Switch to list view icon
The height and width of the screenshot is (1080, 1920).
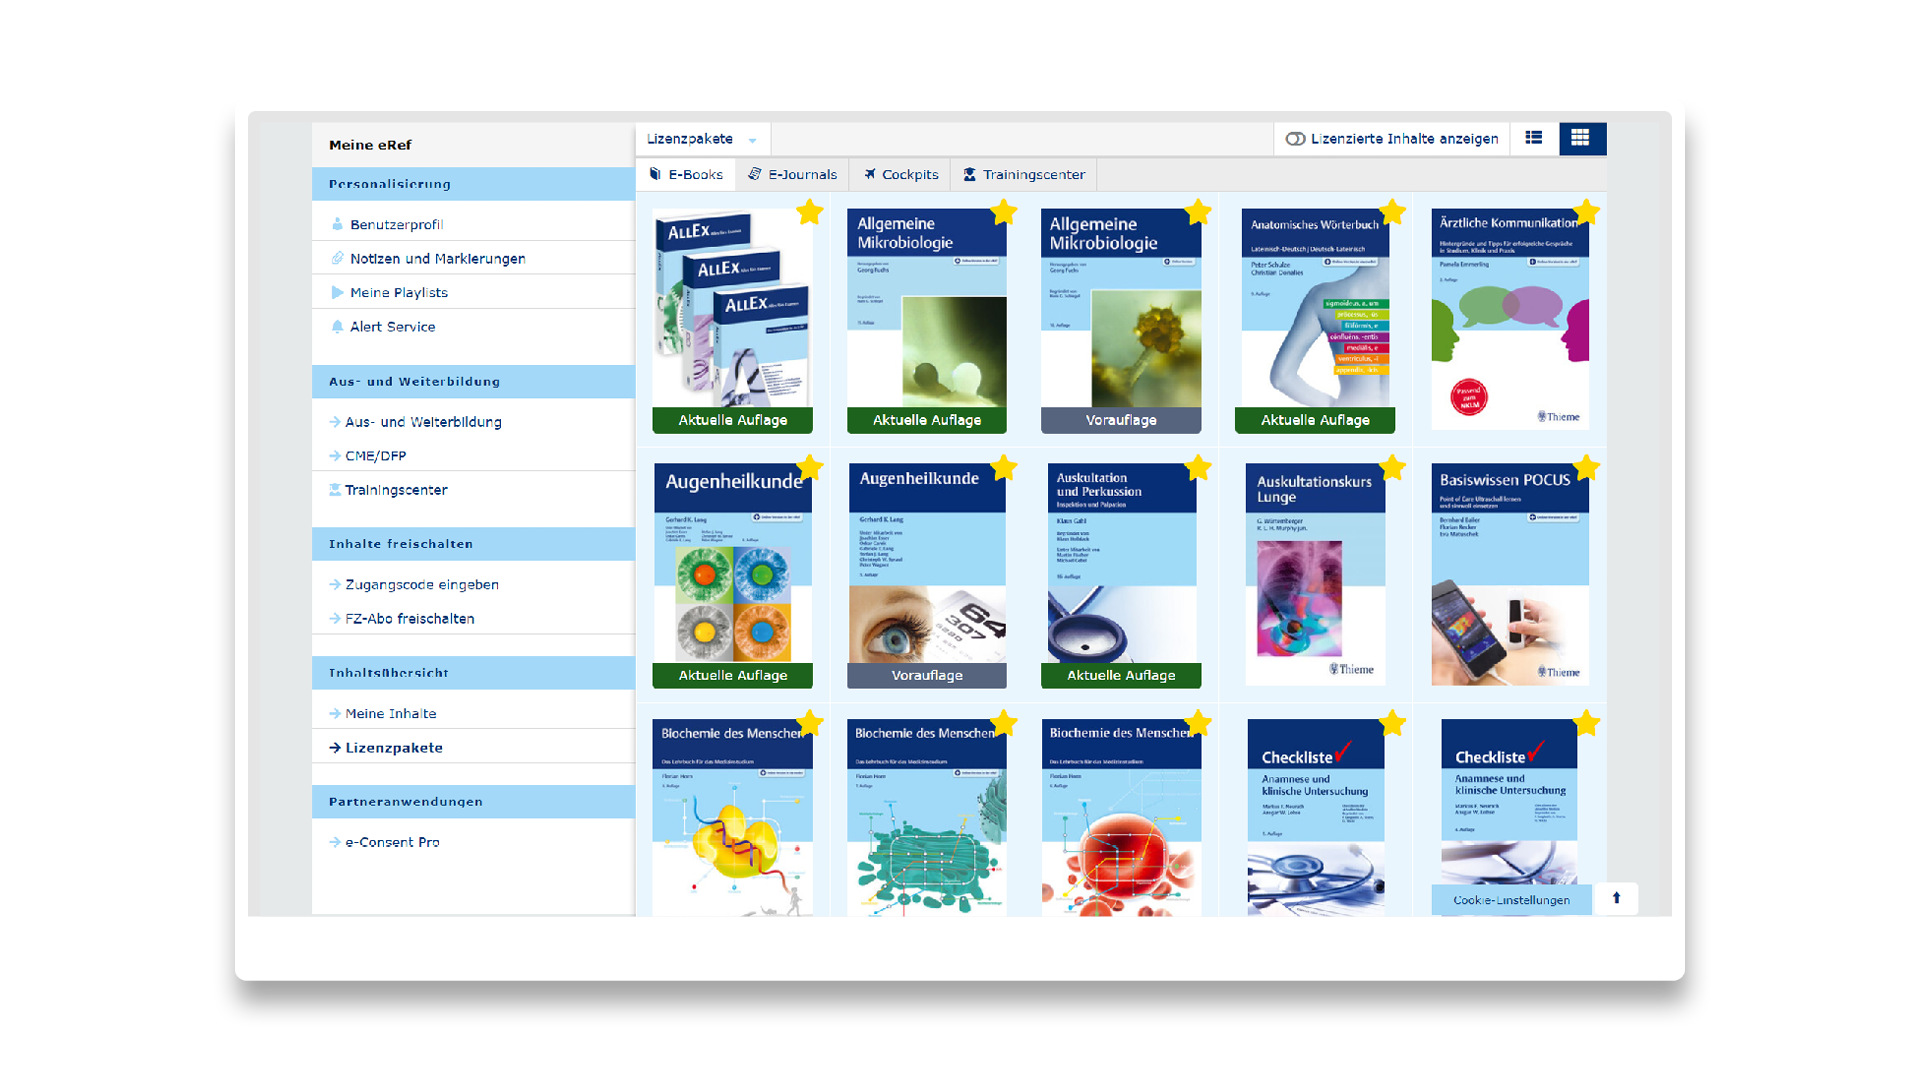click(x=1533, y=138)
